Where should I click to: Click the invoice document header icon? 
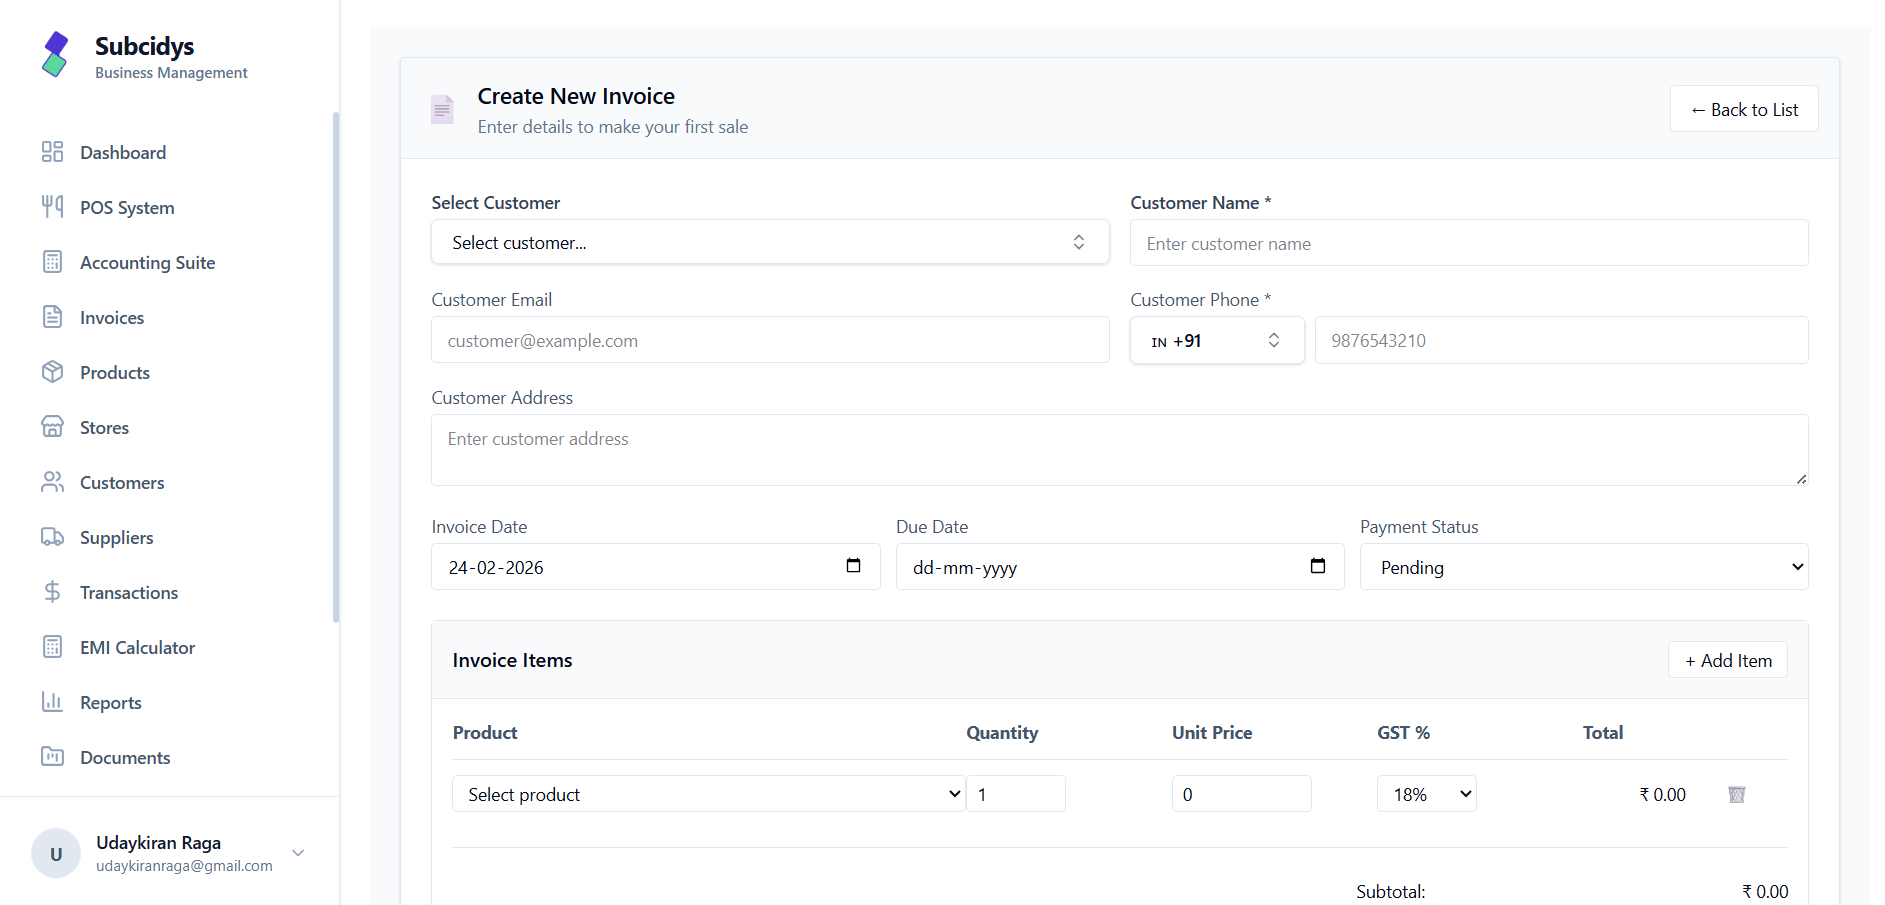click(x=442, y=109)
